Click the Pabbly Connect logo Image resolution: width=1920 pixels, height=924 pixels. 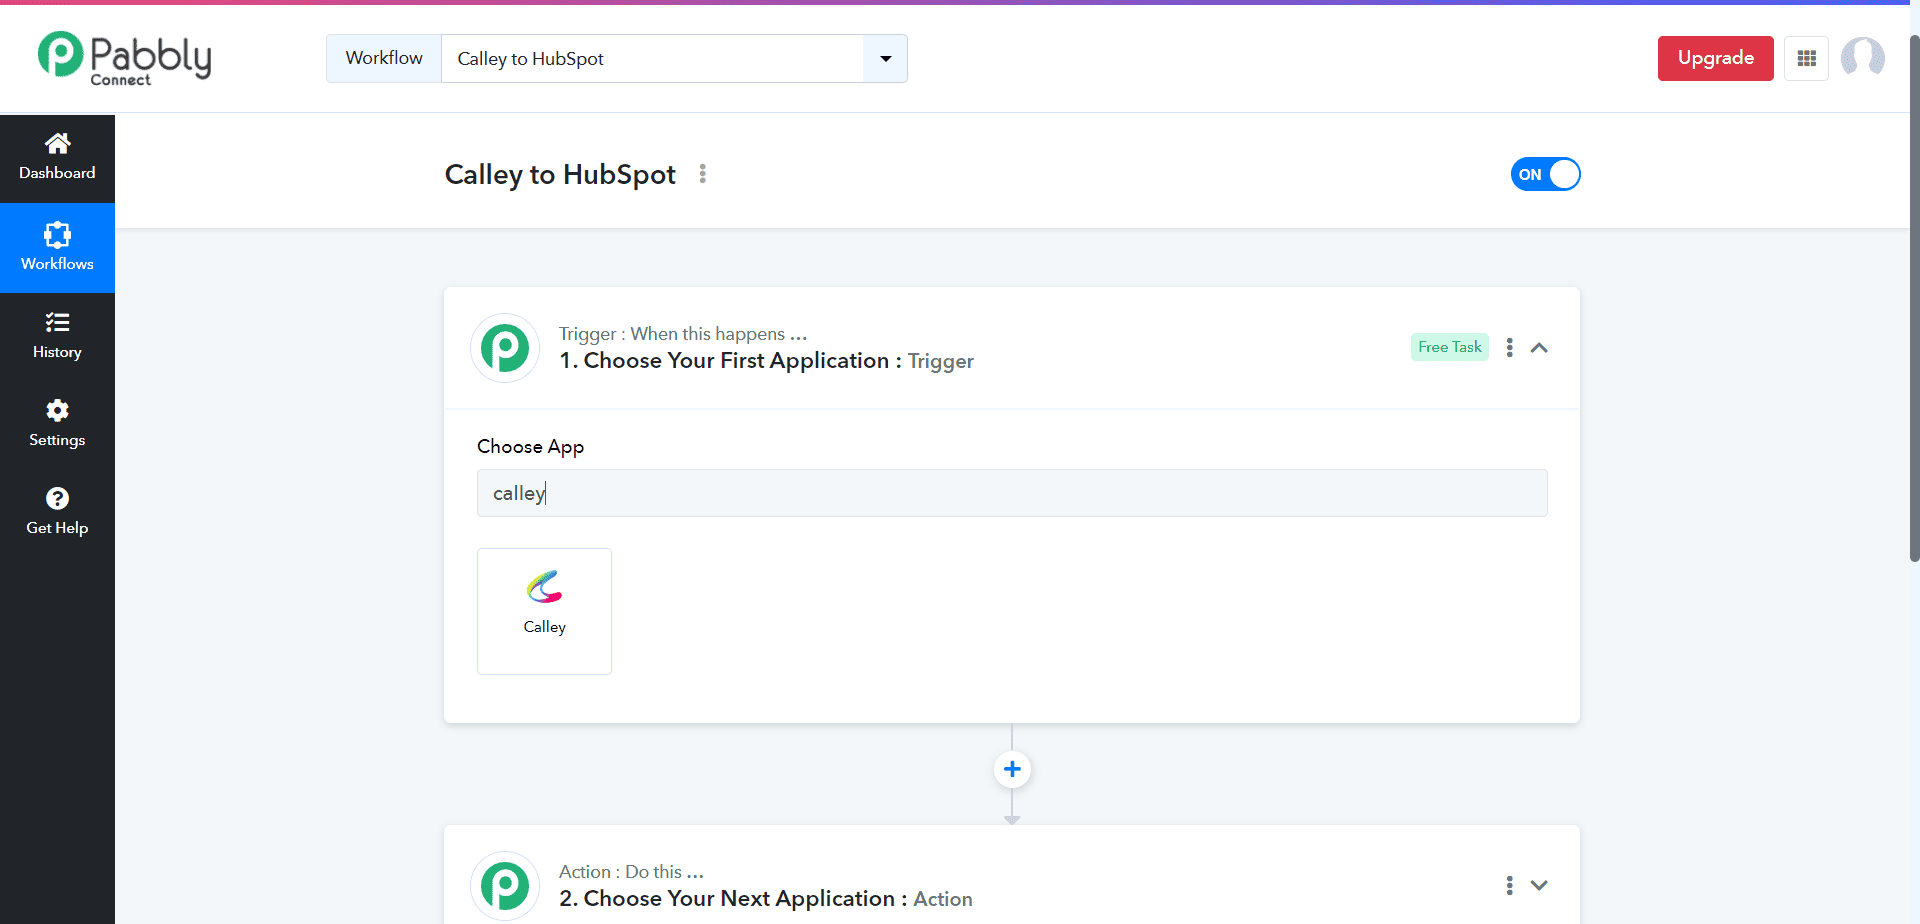(x=124, y=58)
